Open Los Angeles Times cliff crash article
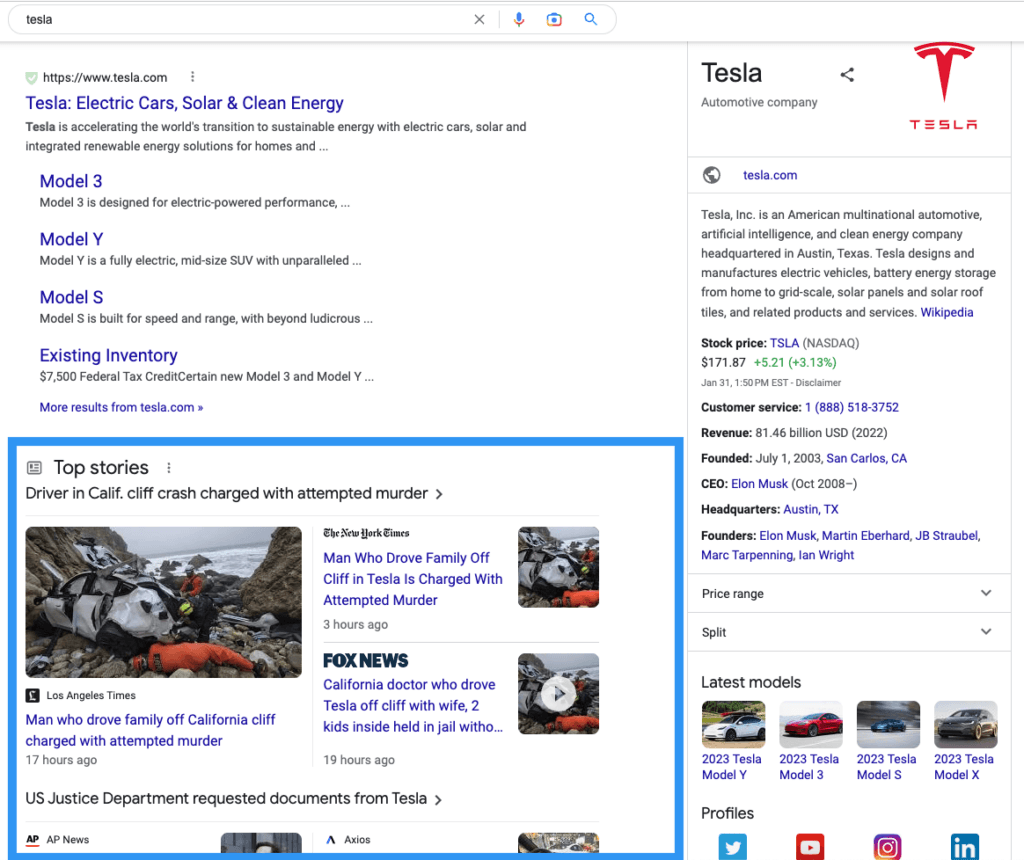 point(150,730)
